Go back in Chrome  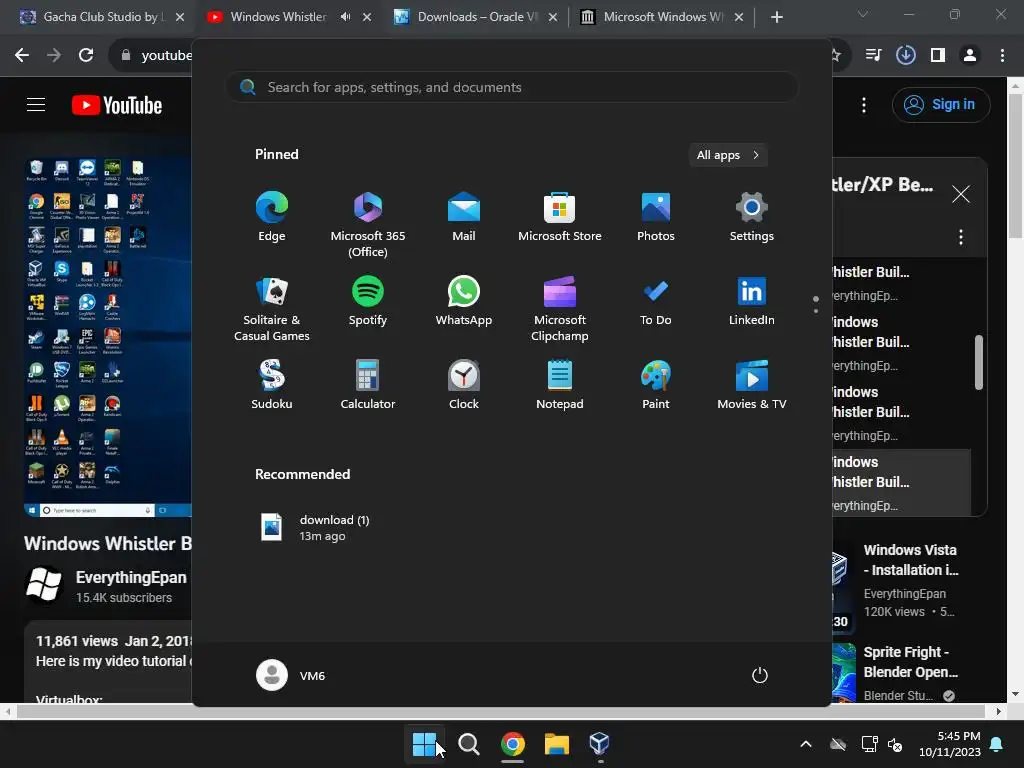point(22,56)
